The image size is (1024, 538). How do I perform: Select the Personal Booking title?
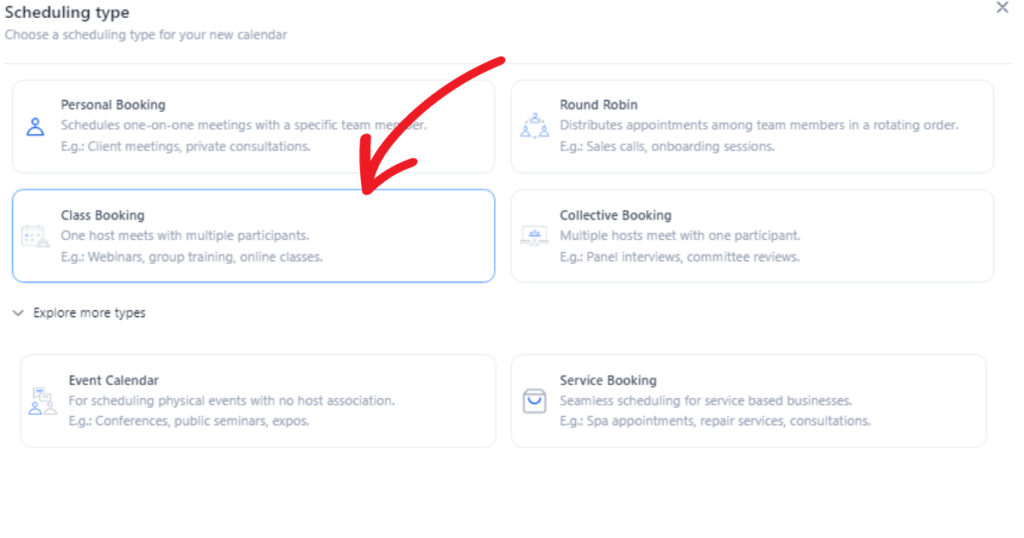113,104
